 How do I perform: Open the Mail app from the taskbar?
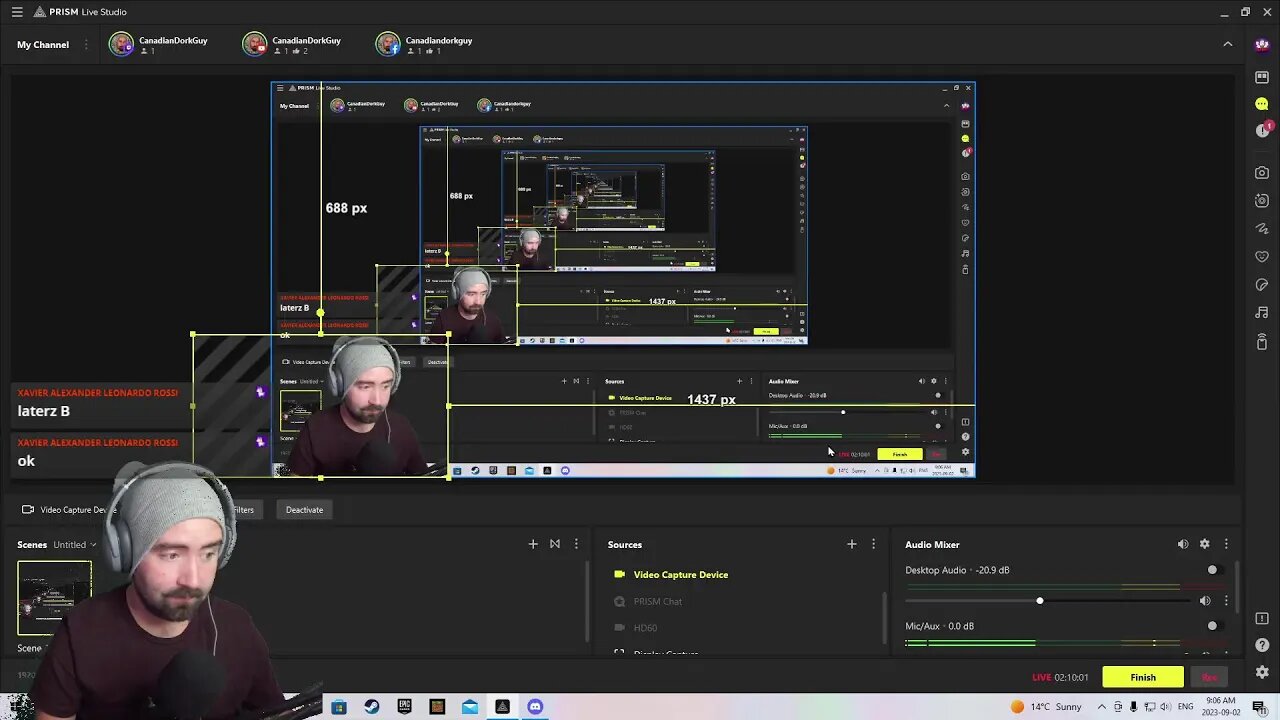[x=470, y=707]
